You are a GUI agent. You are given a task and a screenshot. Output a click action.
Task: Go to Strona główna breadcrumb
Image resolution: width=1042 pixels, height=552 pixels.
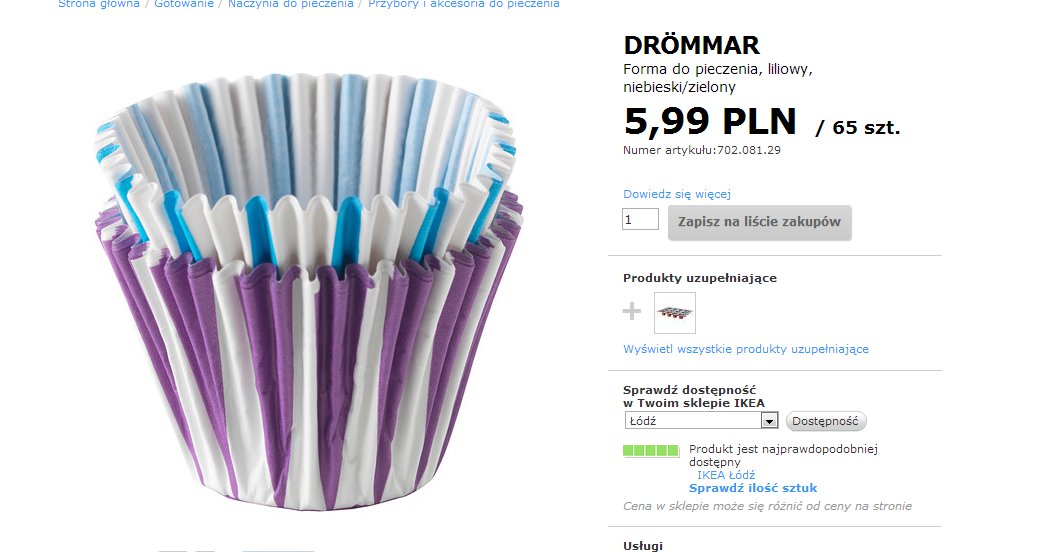click(99, 4)
